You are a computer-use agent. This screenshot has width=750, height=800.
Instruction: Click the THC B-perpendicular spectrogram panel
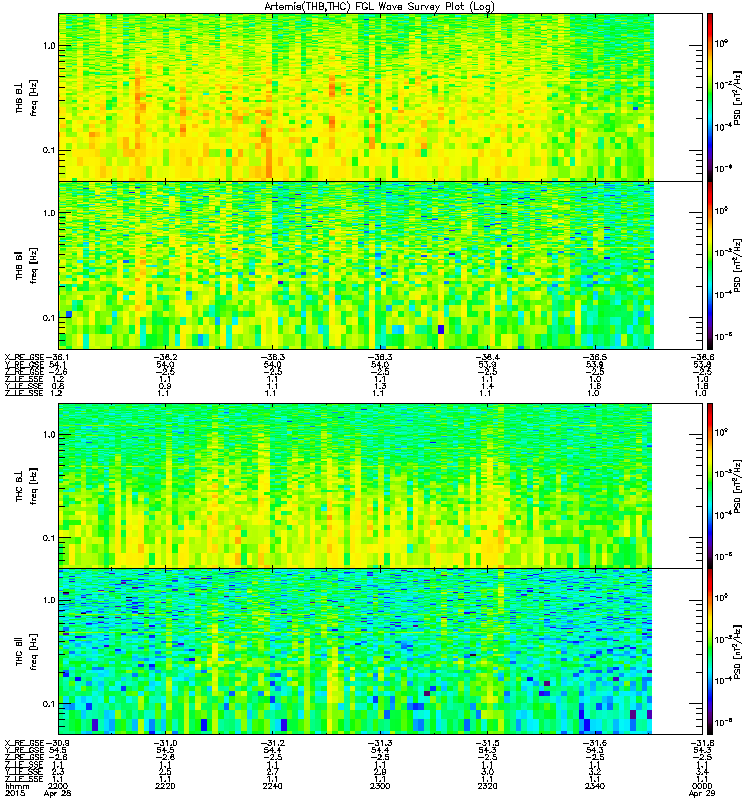(x=380, y=485)
